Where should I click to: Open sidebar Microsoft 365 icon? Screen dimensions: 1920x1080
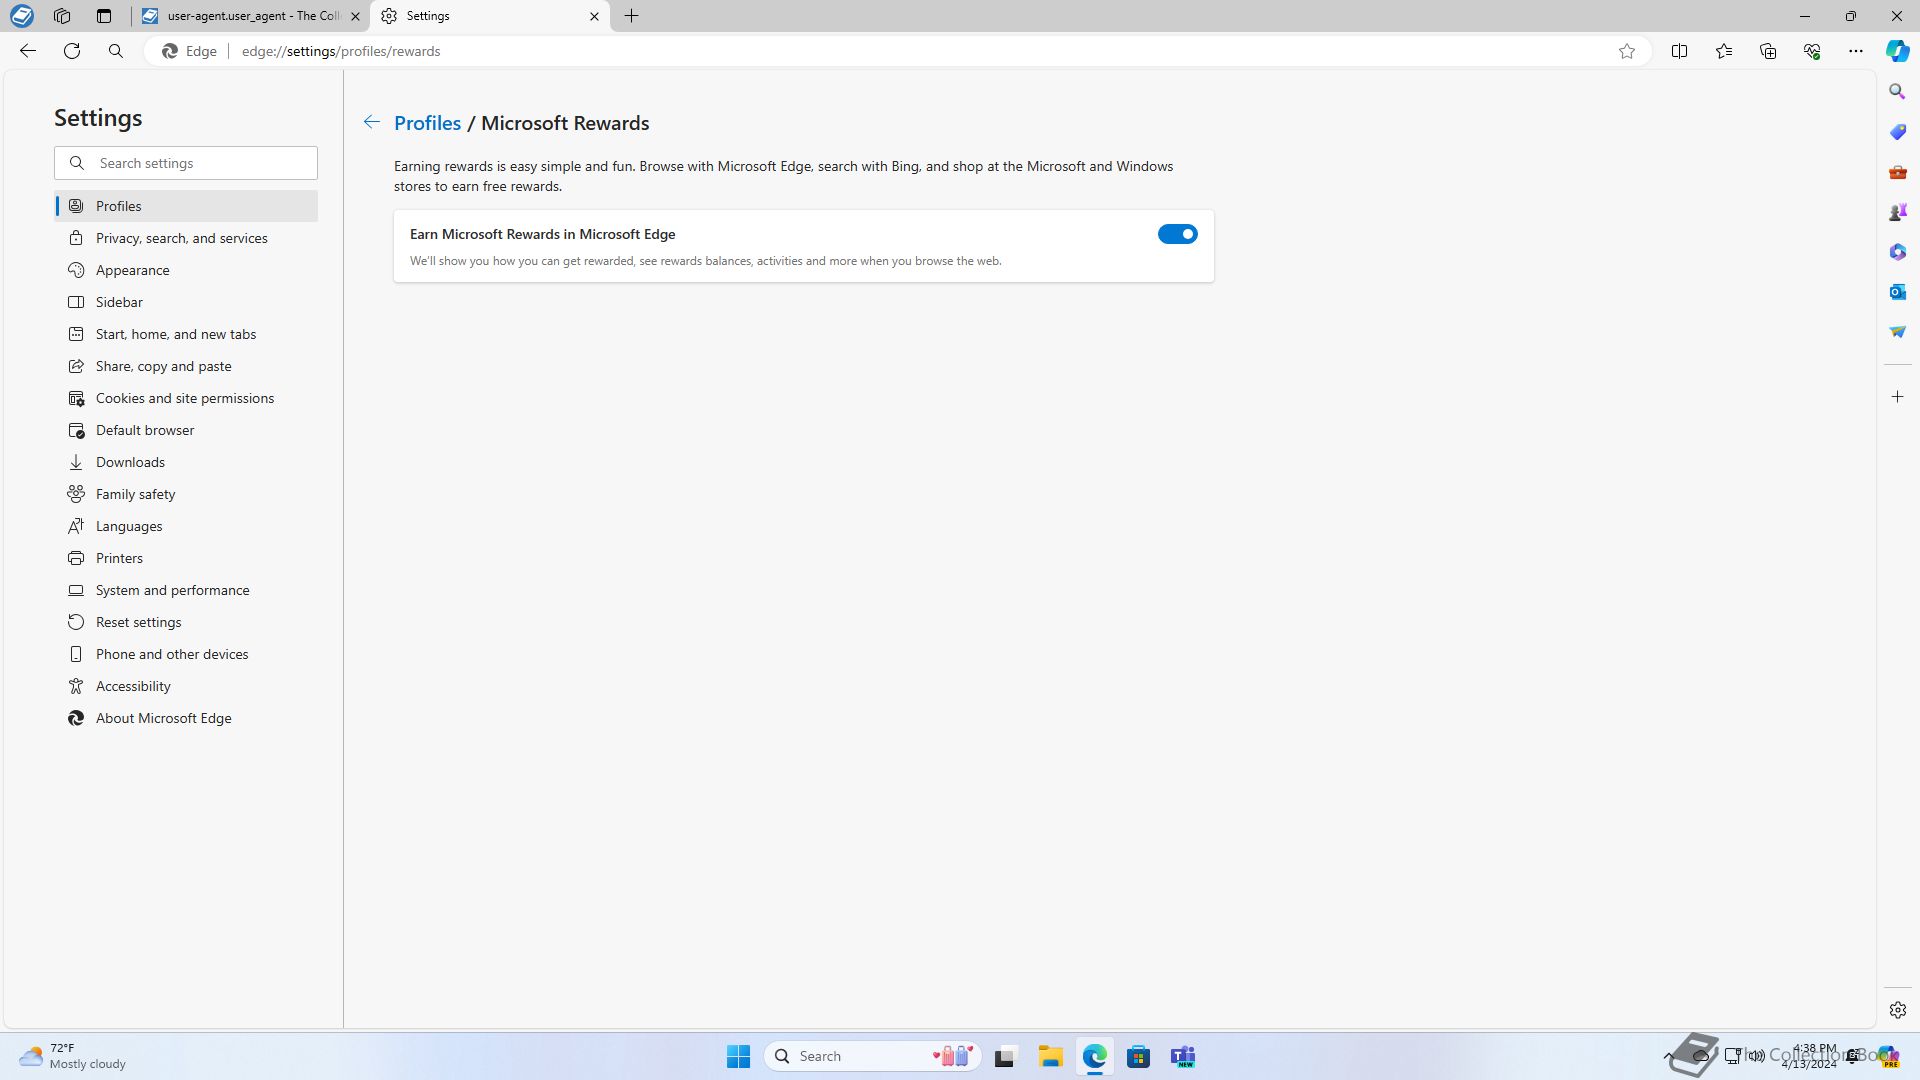click(x=1897, y=252)
